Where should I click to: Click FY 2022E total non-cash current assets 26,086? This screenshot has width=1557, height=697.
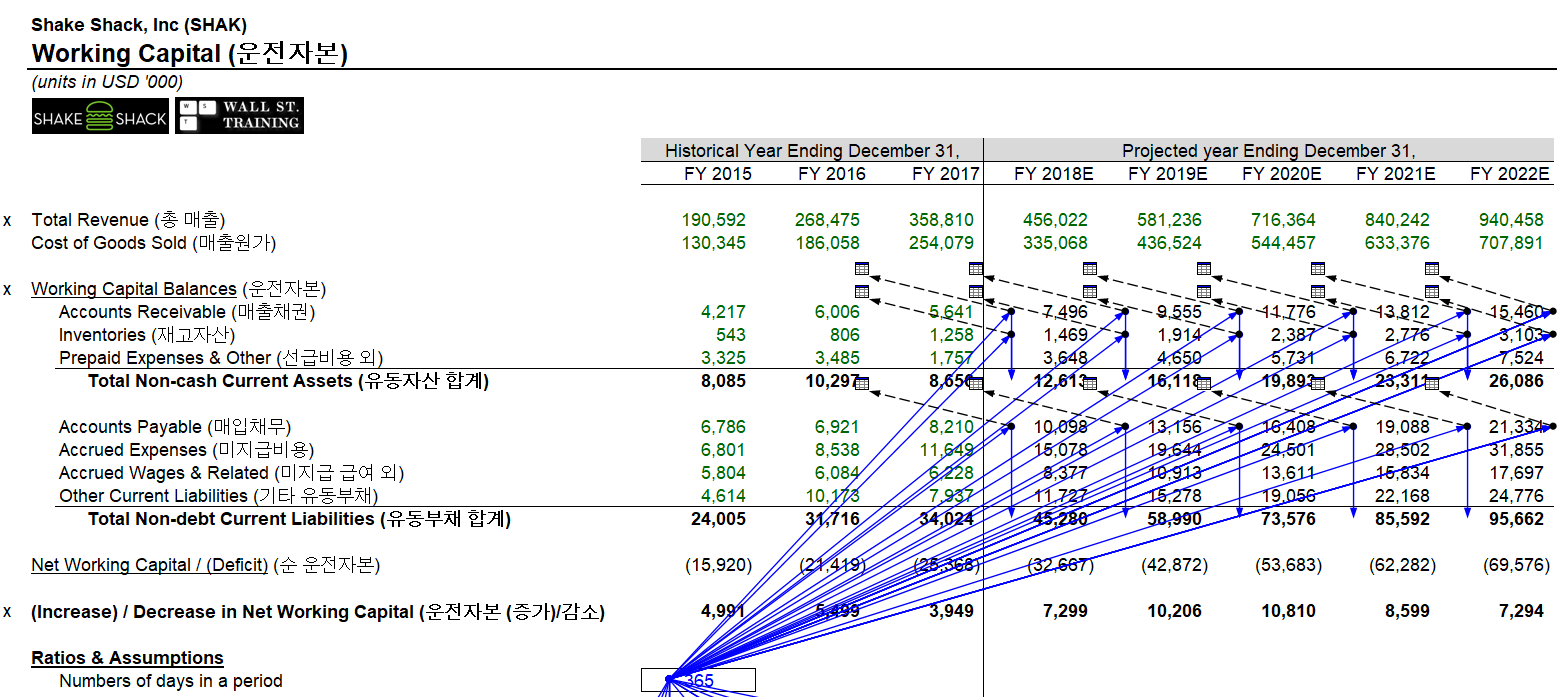click(x=1516, y=381)
